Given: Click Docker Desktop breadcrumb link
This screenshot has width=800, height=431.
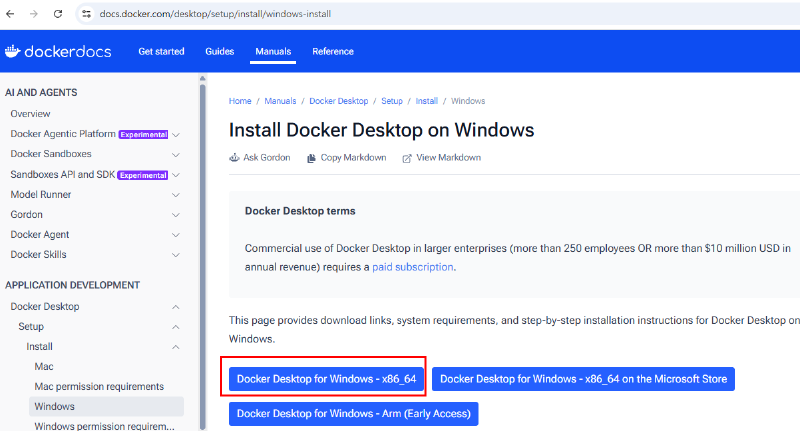Looking at the screenshot, I should (x=338, y=101).
